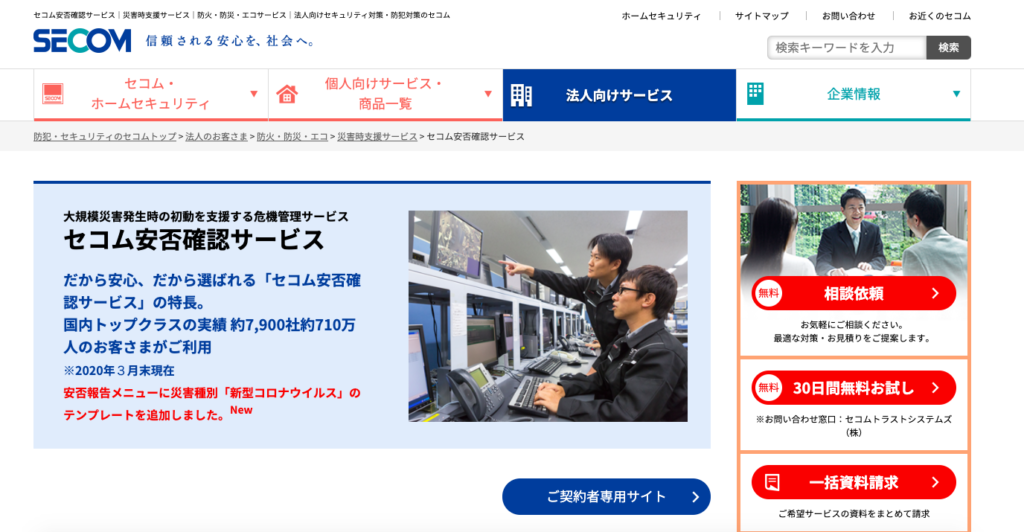Image resolution: width=1024 pixels, height=532 pixels.
Task: Open the お近くのセコム link
Action: click(940, 16)
